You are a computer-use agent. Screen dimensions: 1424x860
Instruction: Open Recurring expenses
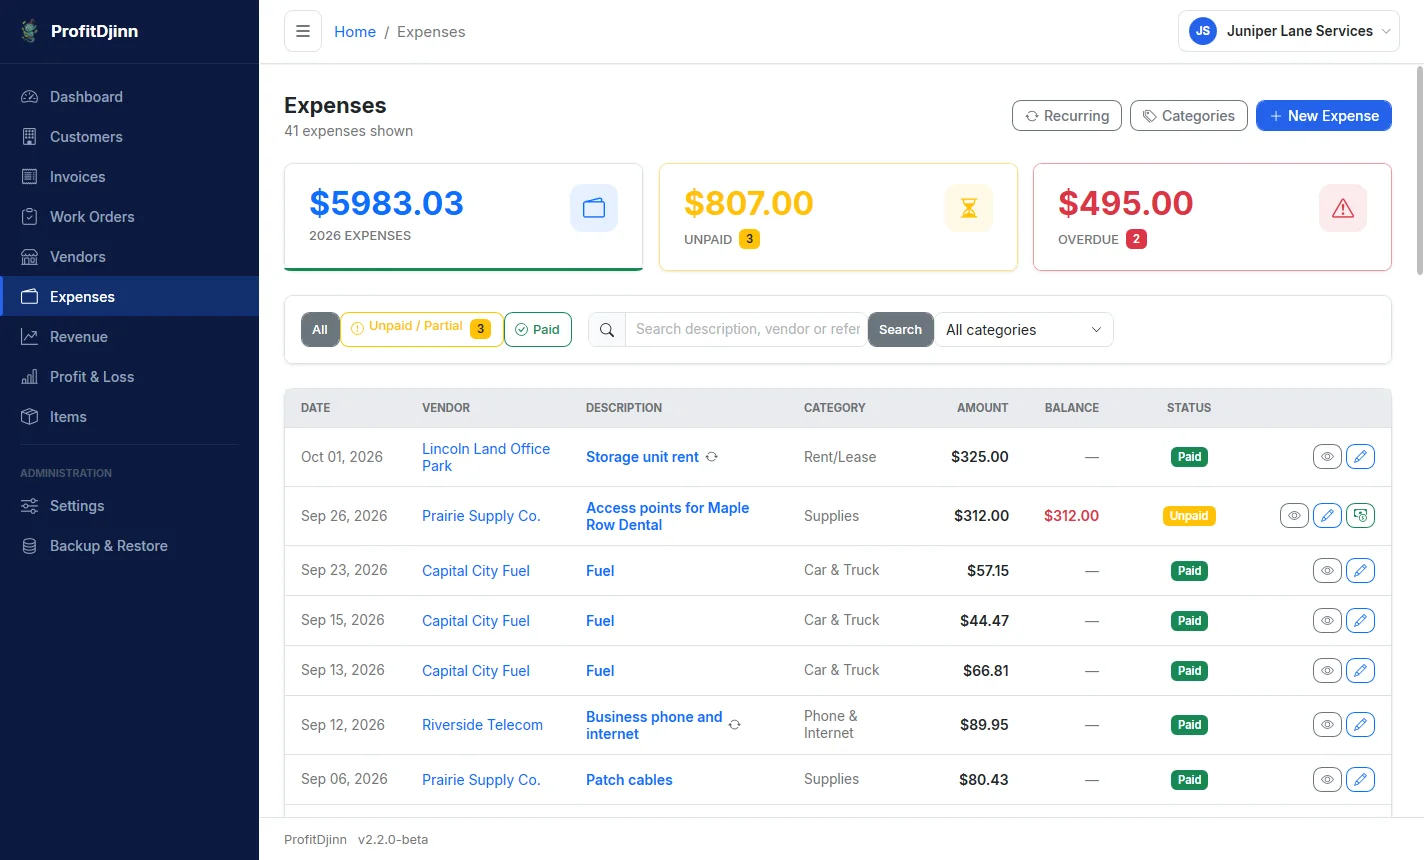click(x=1067, y=116)
